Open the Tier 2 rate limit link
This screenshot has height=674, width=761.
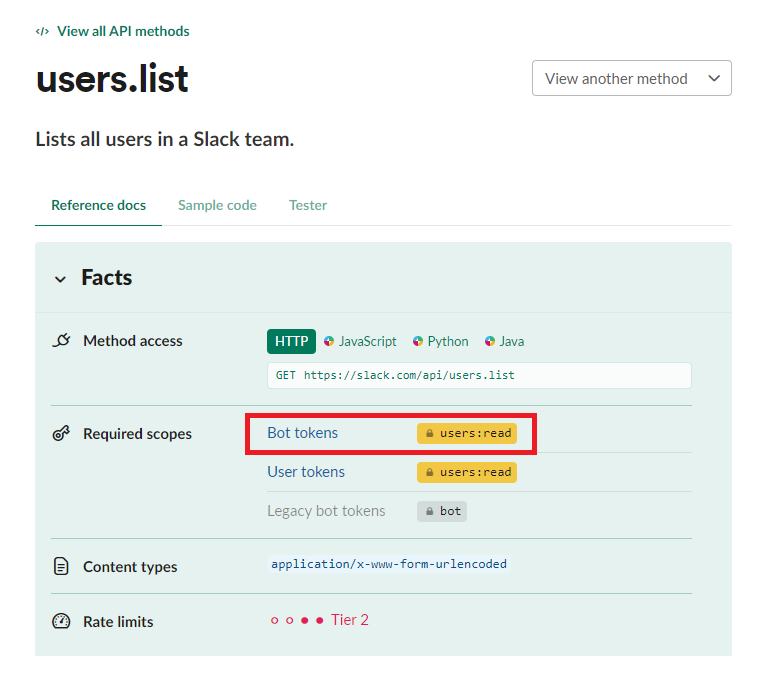349,620
